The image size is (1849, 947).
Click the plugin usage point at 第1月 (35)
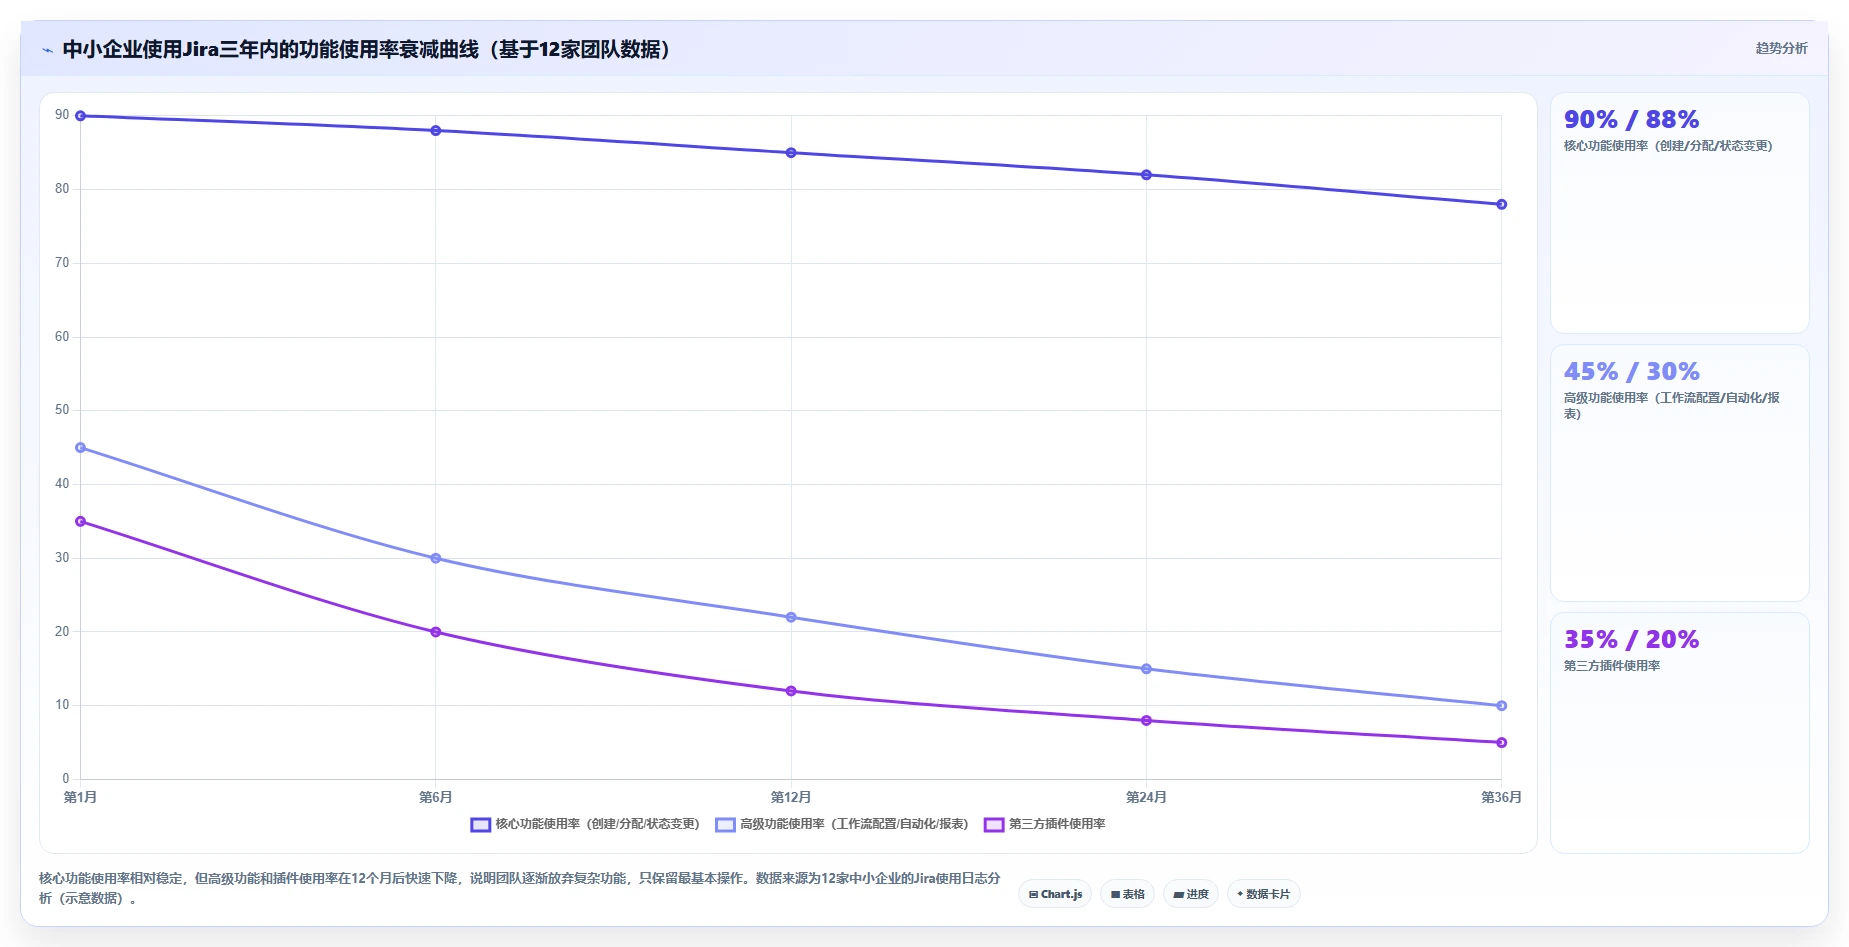pyautogui.click(x=80, y=521)
